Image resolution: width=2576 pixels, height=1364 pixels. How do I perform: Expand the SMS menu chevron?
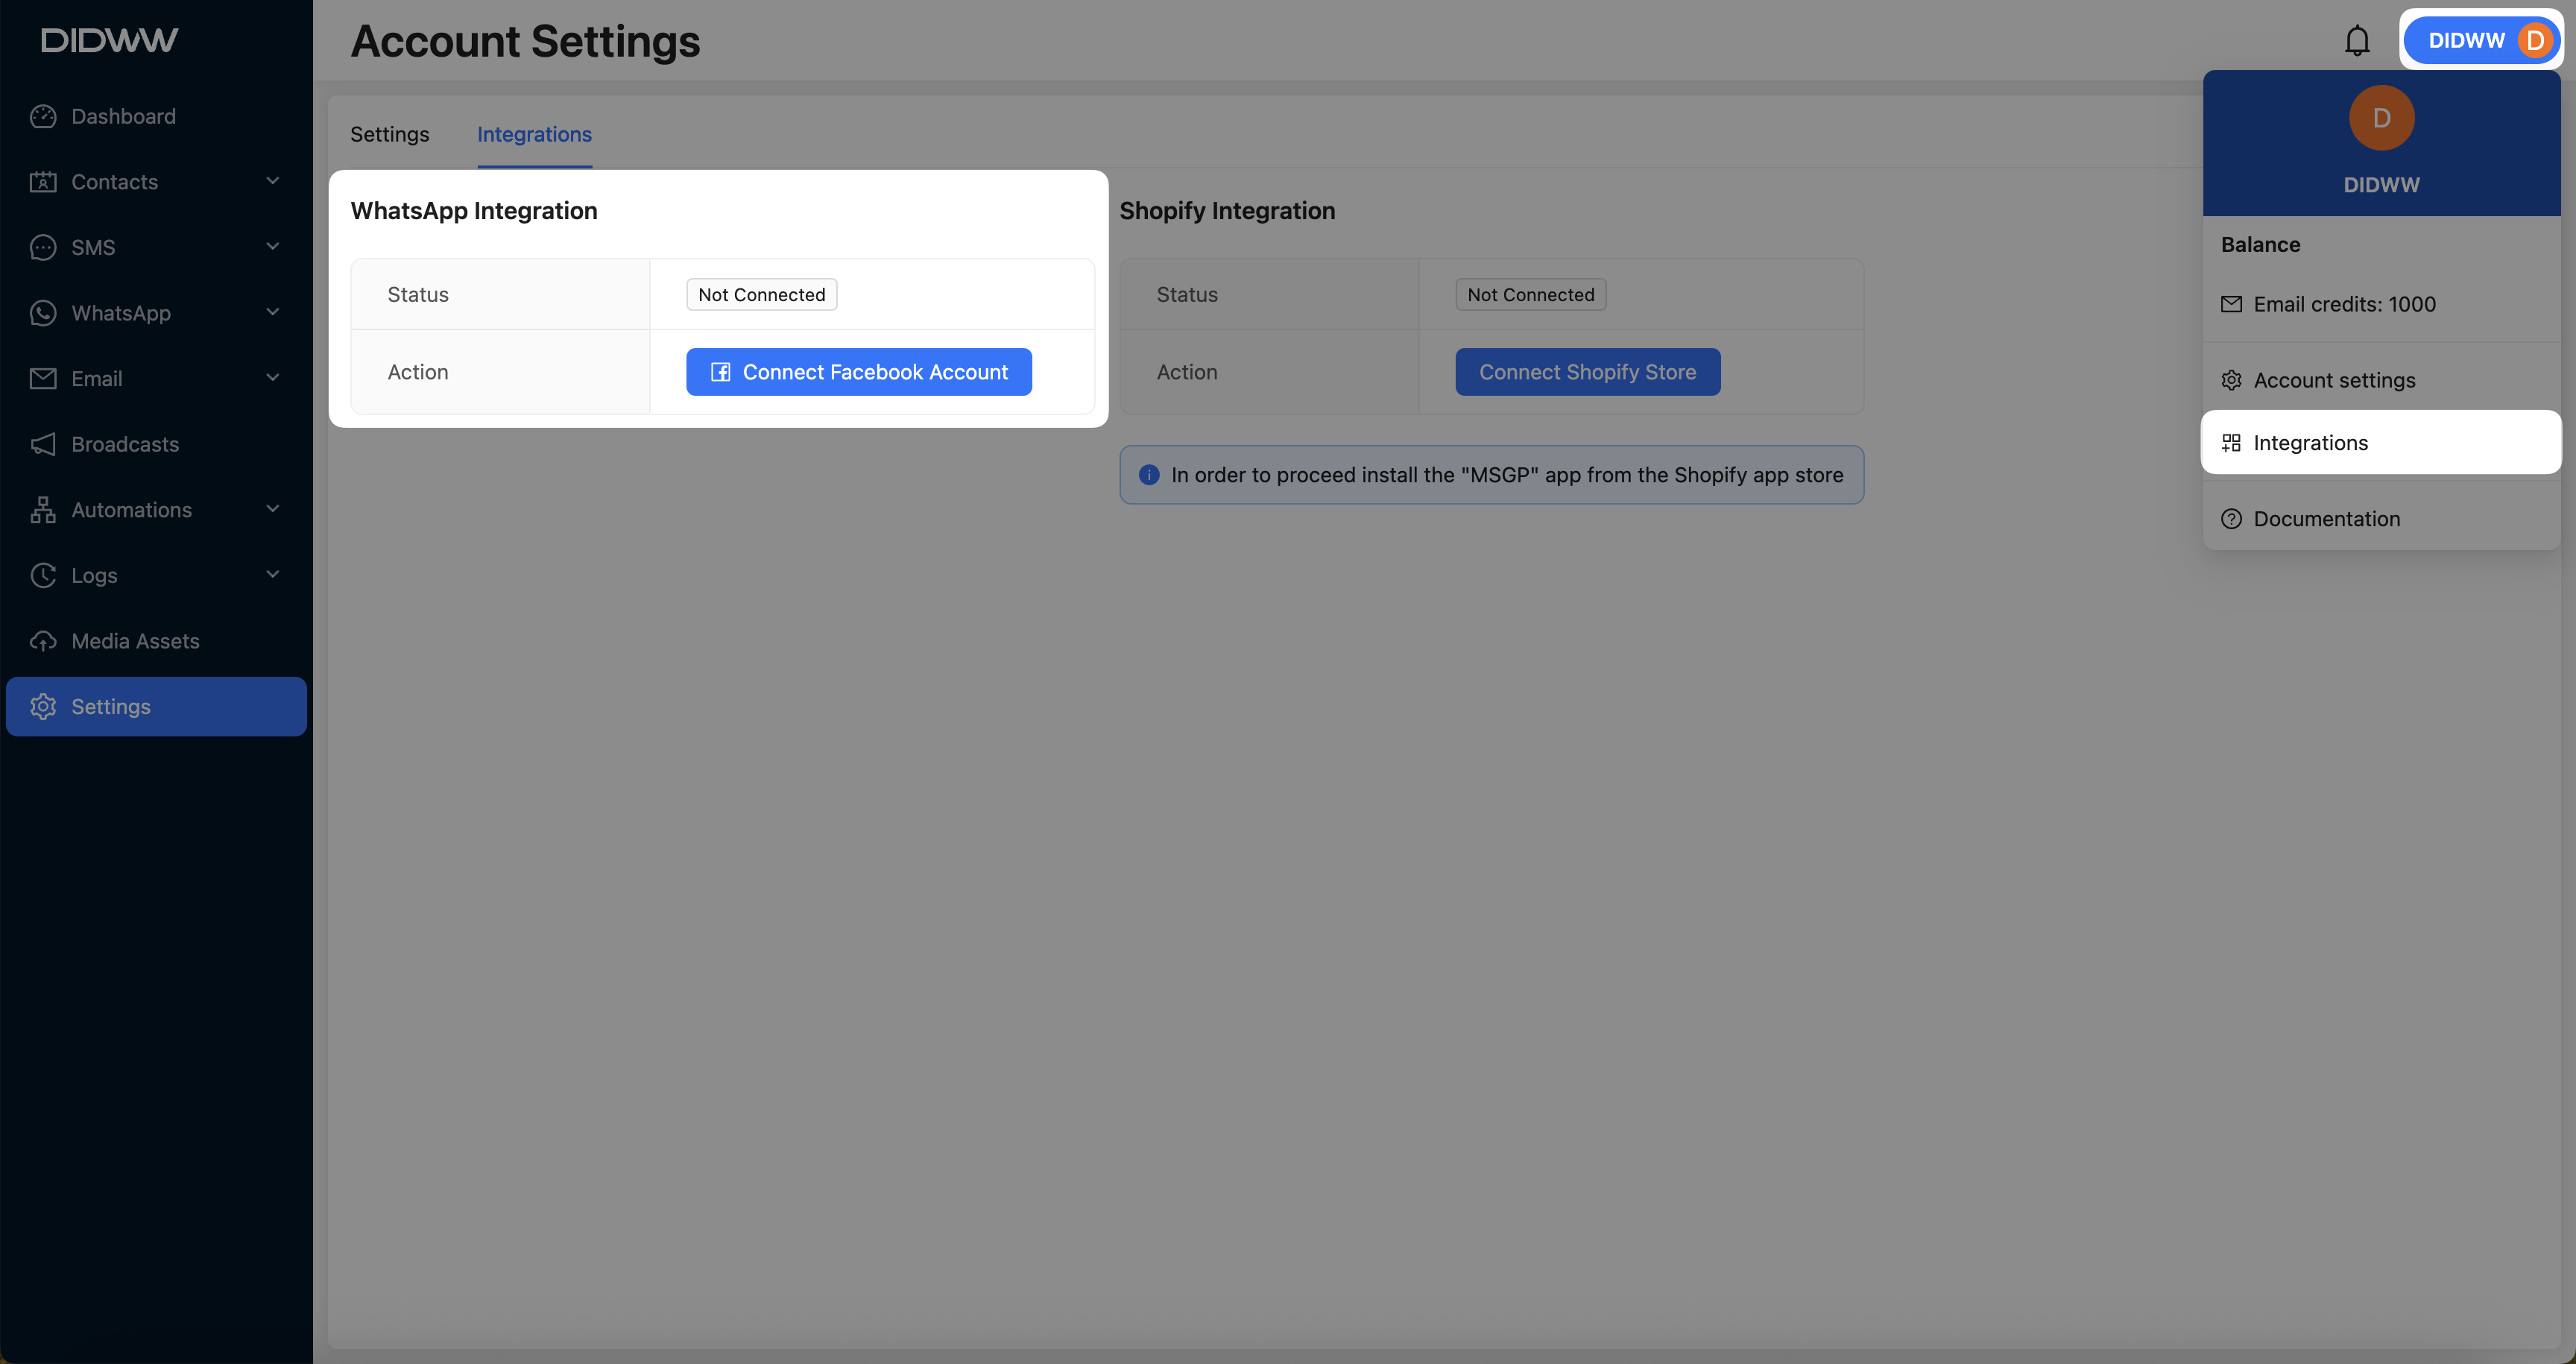tap(272, 246)
